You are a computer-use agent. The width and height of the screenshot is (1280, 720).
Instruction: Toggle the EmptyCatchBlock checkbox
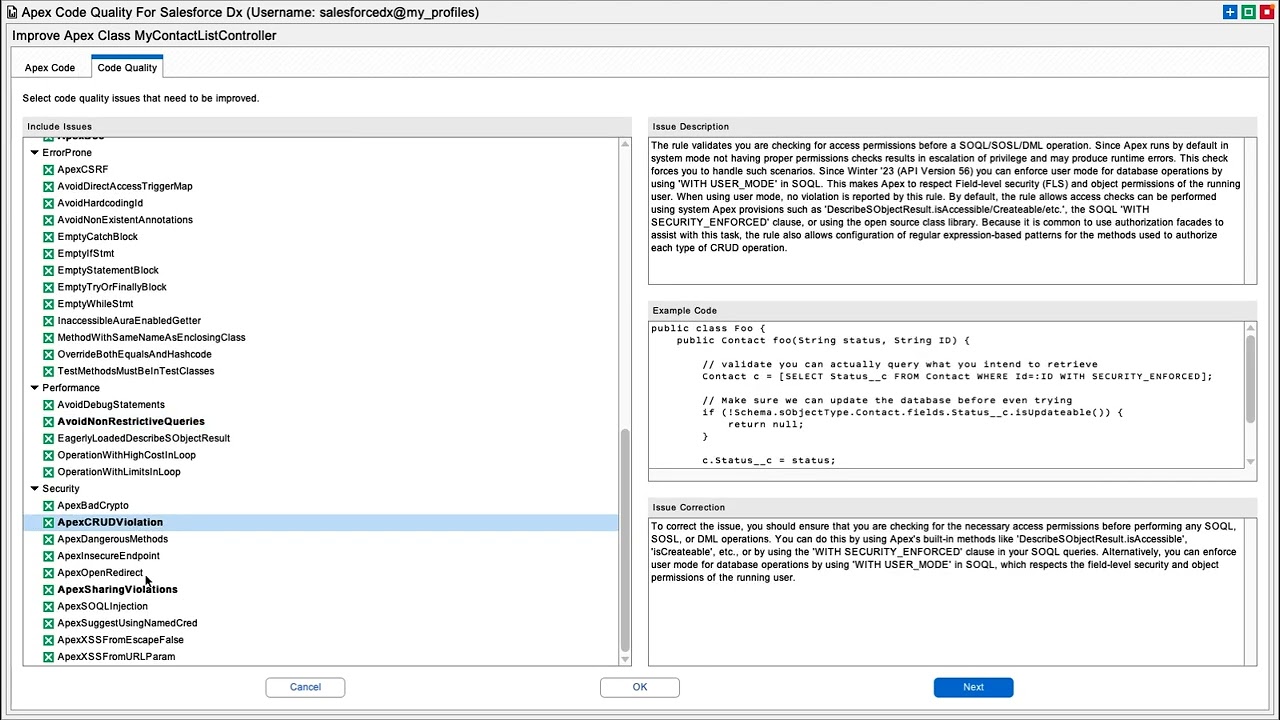pyautogui.click(x=48, y=237)
